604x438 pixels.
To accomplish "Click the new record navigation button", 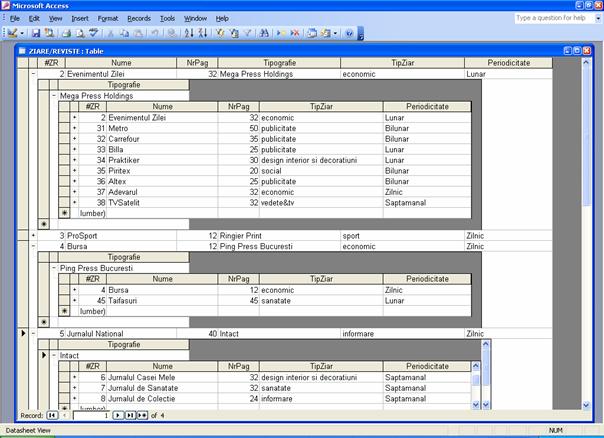I will (143, 414).
